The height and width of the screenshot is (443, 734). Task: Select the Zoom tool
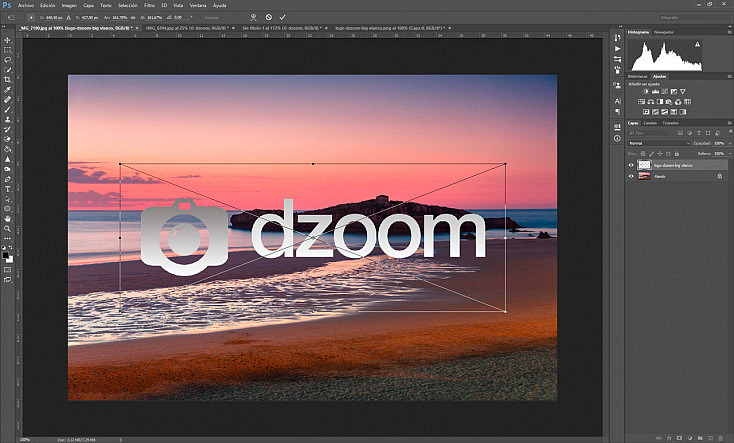(7, 229)
